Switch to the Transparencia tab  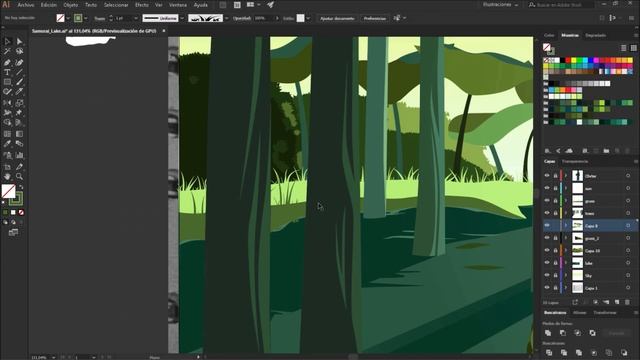pyautogui.click(x=575, y=162)
